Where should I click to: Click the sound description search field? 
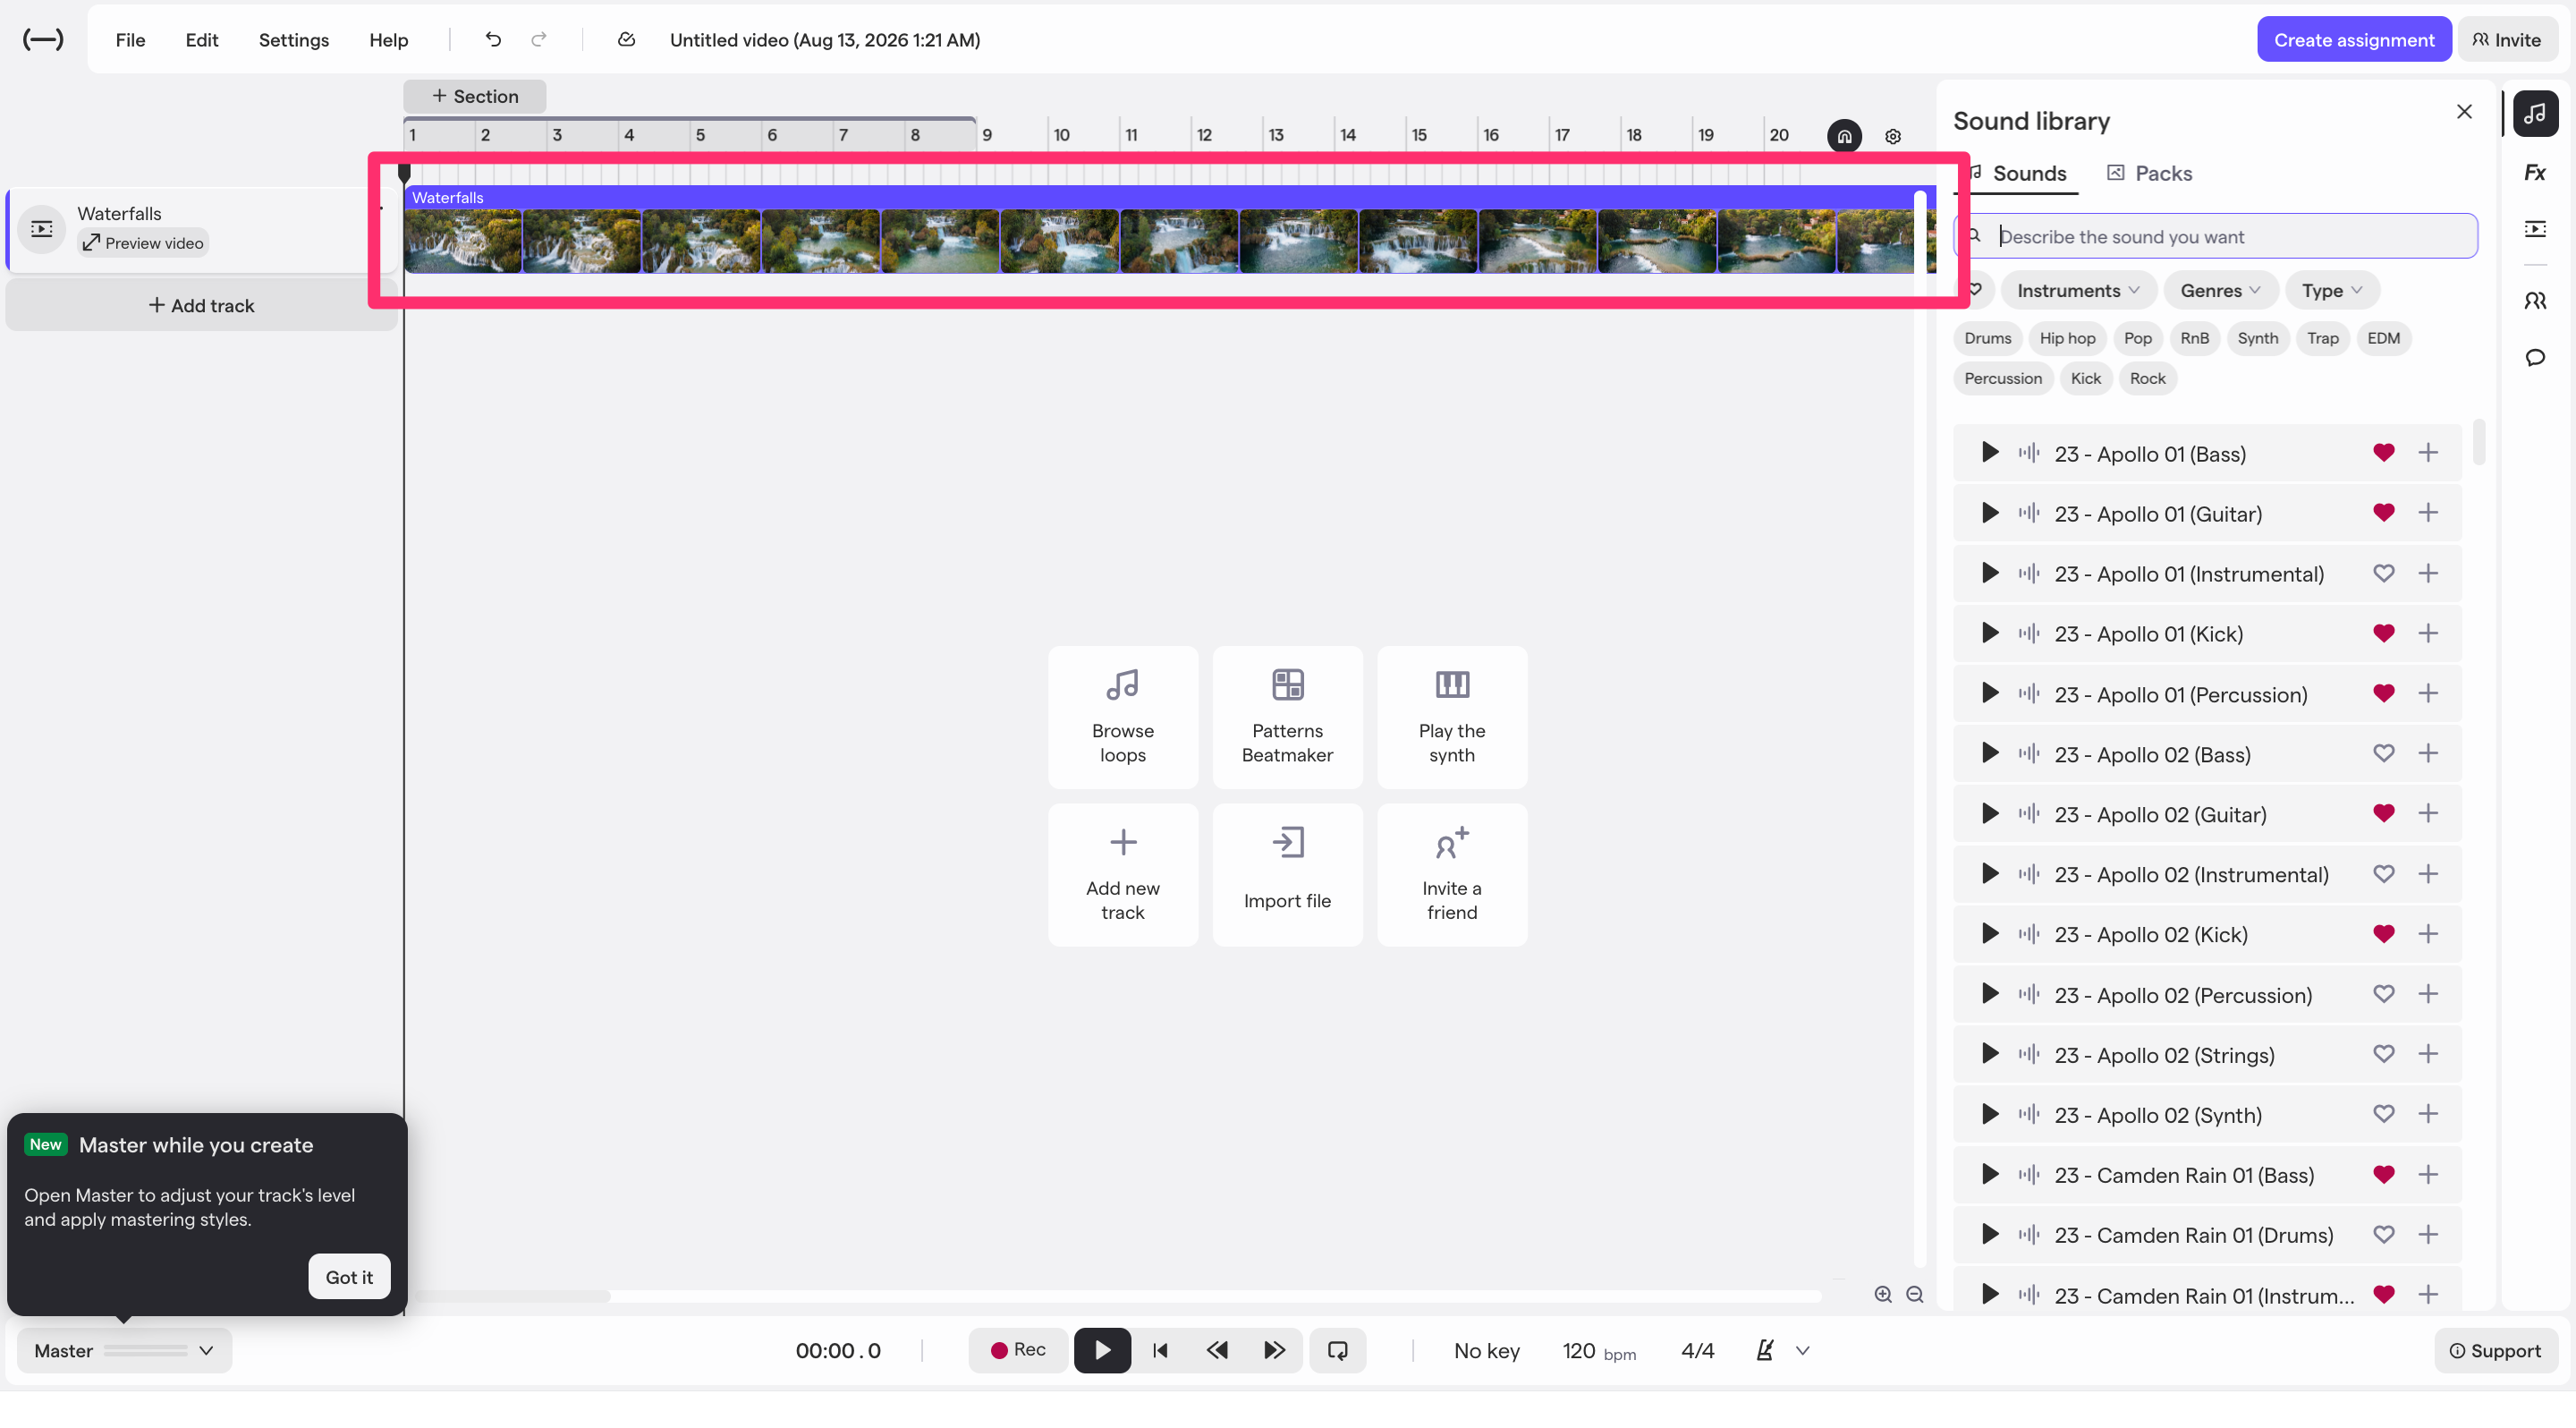coord(2216,236)
